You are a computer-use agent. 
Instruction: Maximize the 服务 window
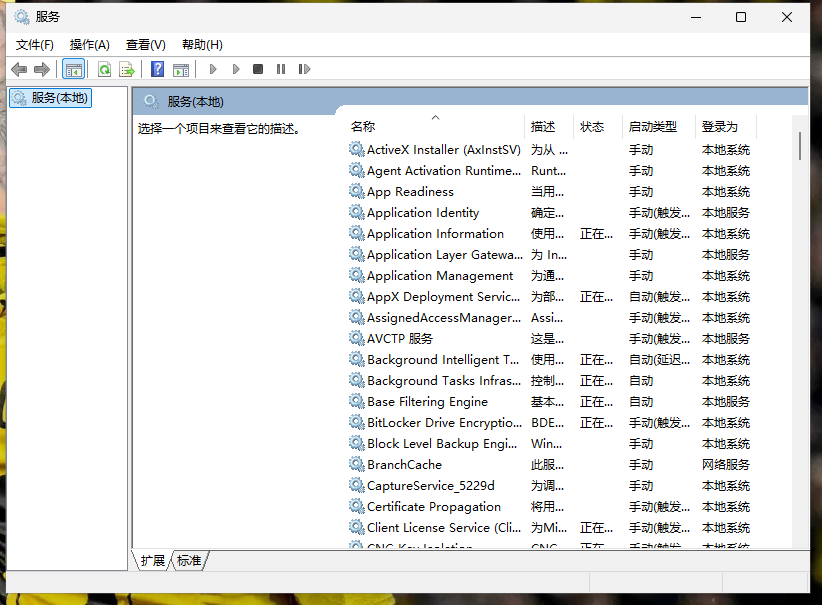coord(741,17)
